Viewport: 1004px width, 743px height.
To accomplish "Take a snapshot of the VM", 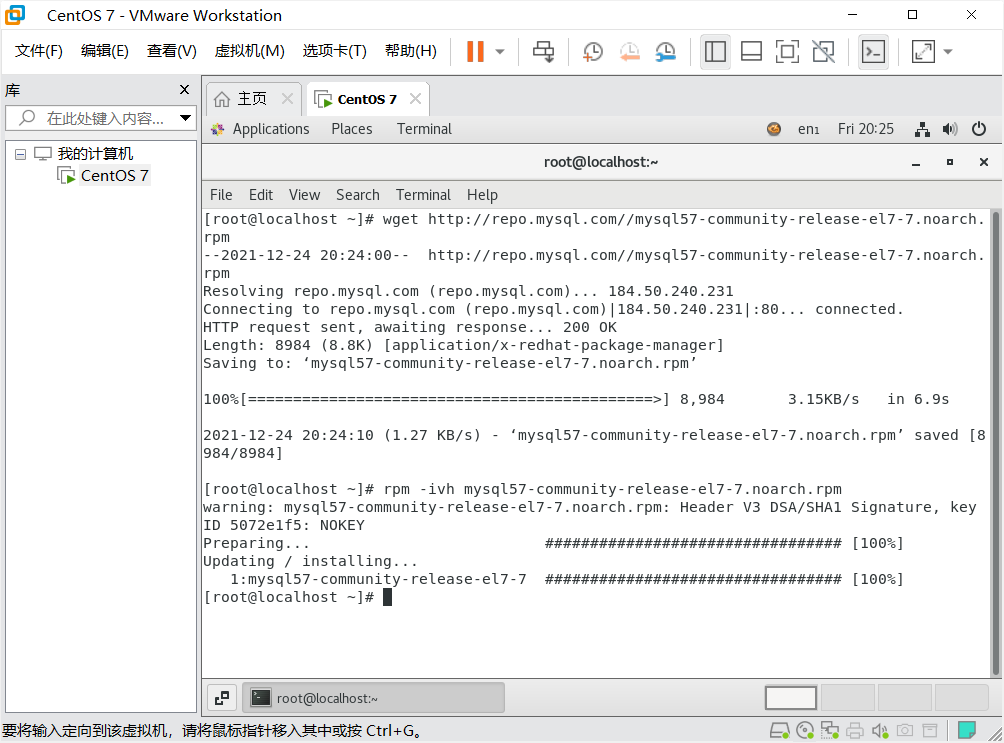I will pyautogui.click(x=593, y=51).
